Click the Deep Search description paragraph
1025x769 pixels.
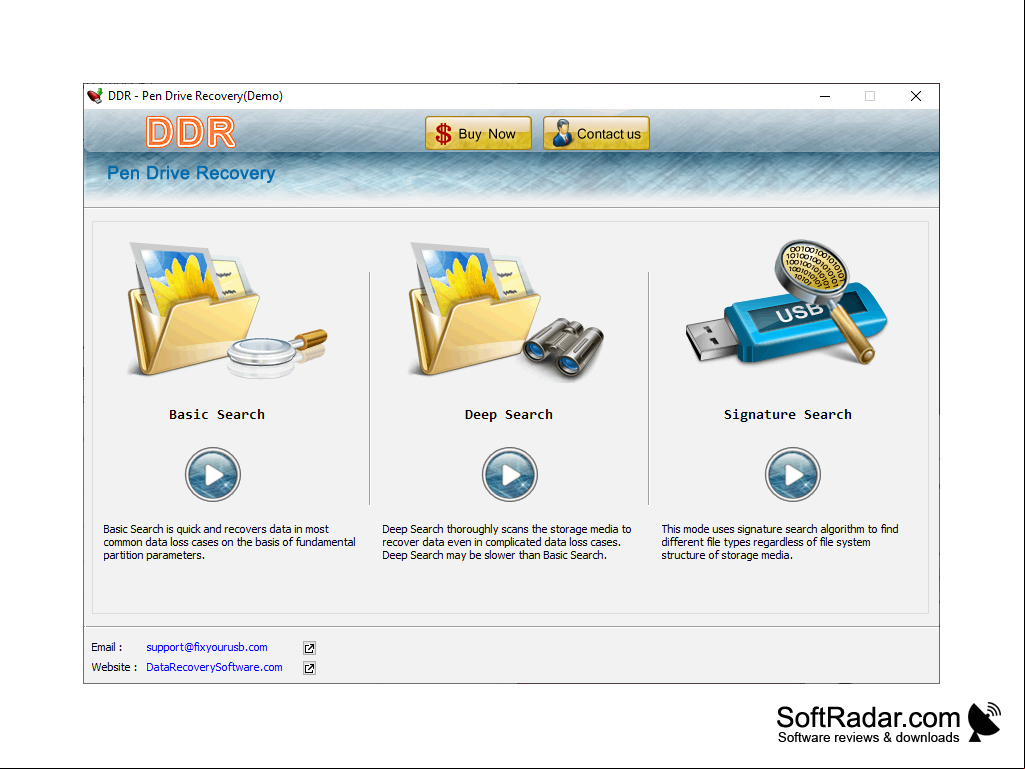pyautogui.click(x=507, y=542)
